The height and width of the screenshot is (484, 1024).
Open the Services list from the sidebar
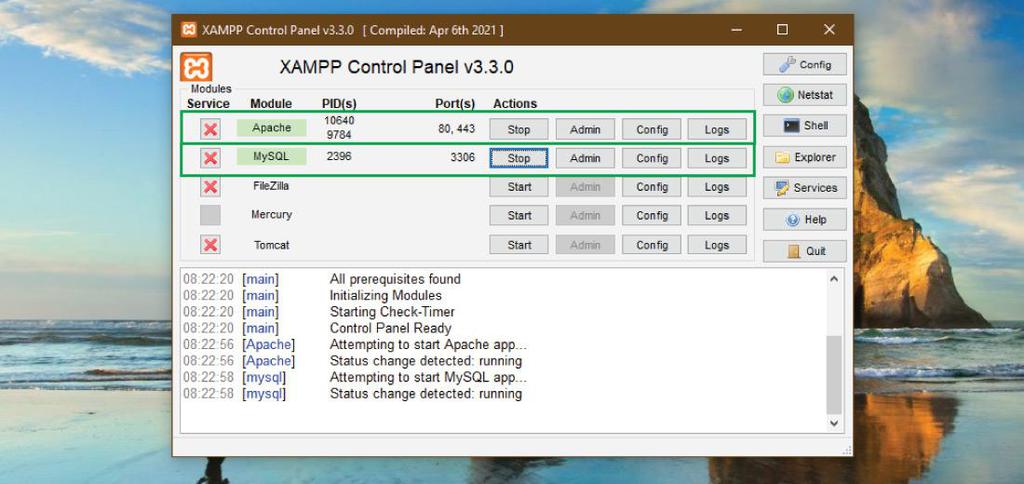point(805,188)
